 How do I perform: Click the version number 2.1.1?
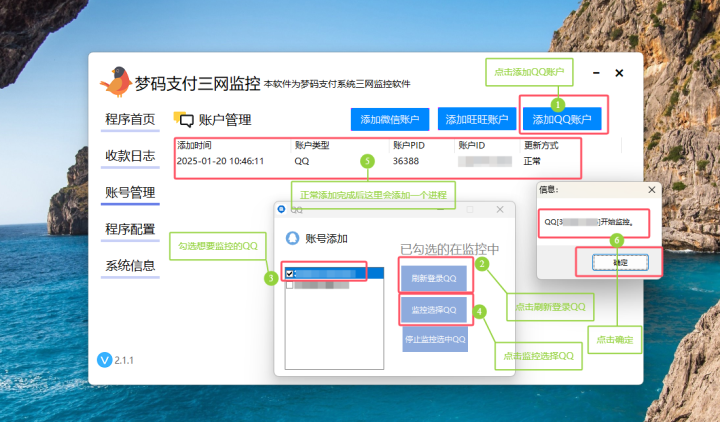click(x=124, y=360)
